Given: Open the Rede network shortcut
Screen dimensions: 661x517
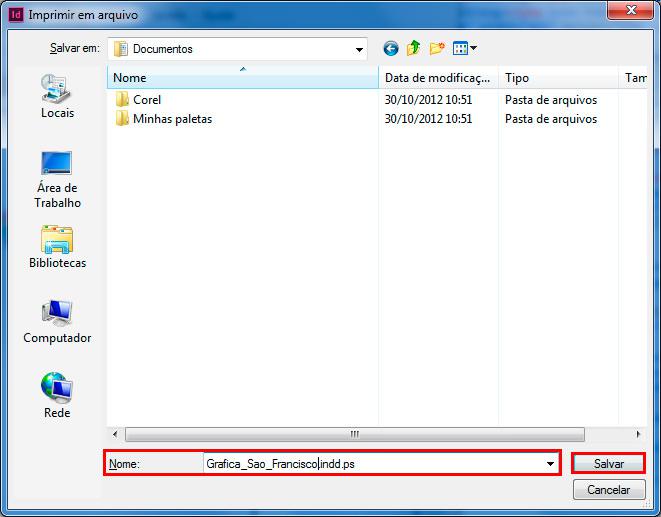Looking at the screenshot, I should tap(57, 395).
